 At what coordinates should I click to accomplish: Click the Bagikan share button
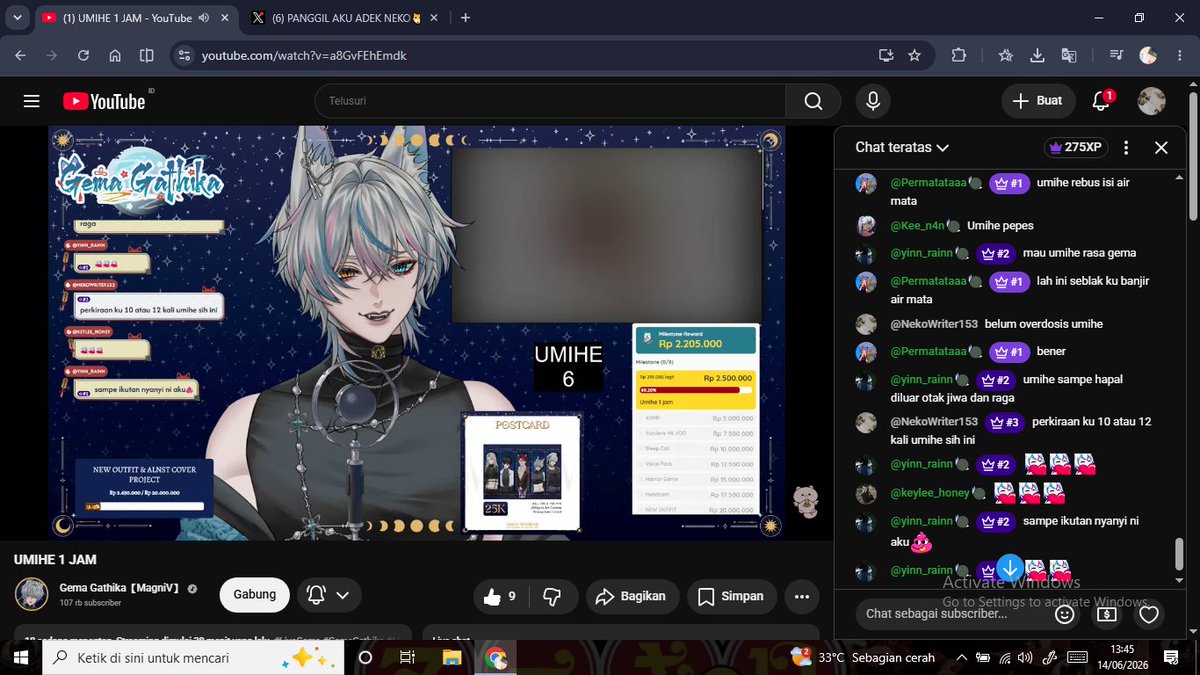pyautogui.click(x=633, y=596)
